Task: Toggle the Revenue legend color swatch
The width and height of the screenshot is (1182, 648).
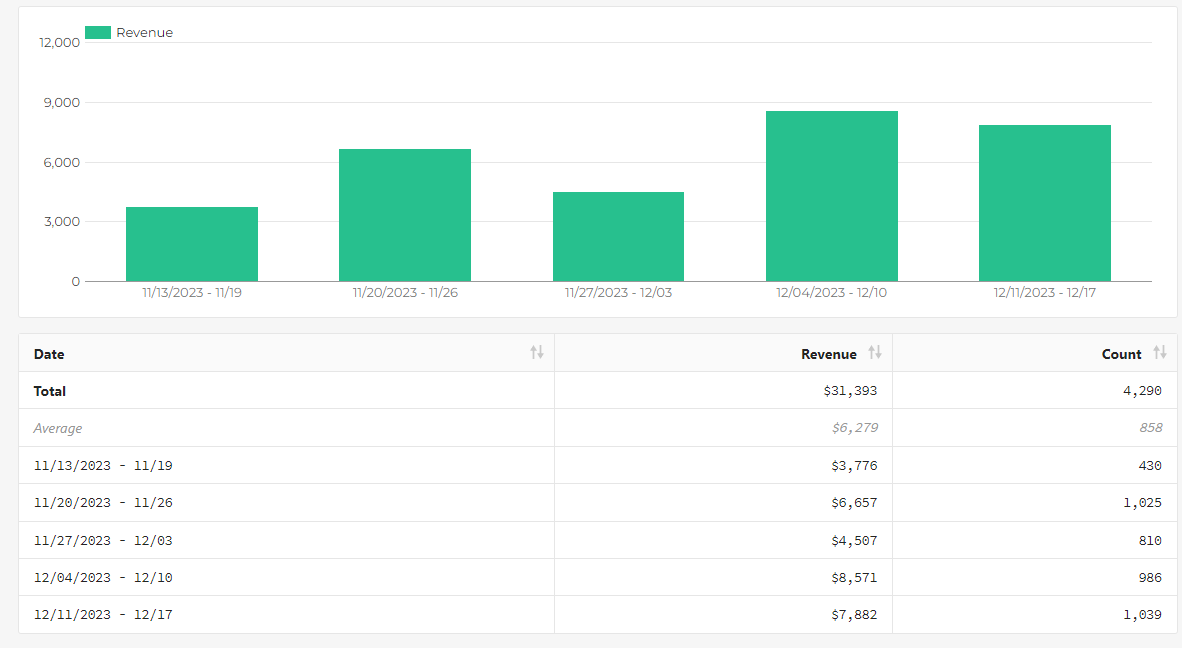Action: click(x=98, y=32)
